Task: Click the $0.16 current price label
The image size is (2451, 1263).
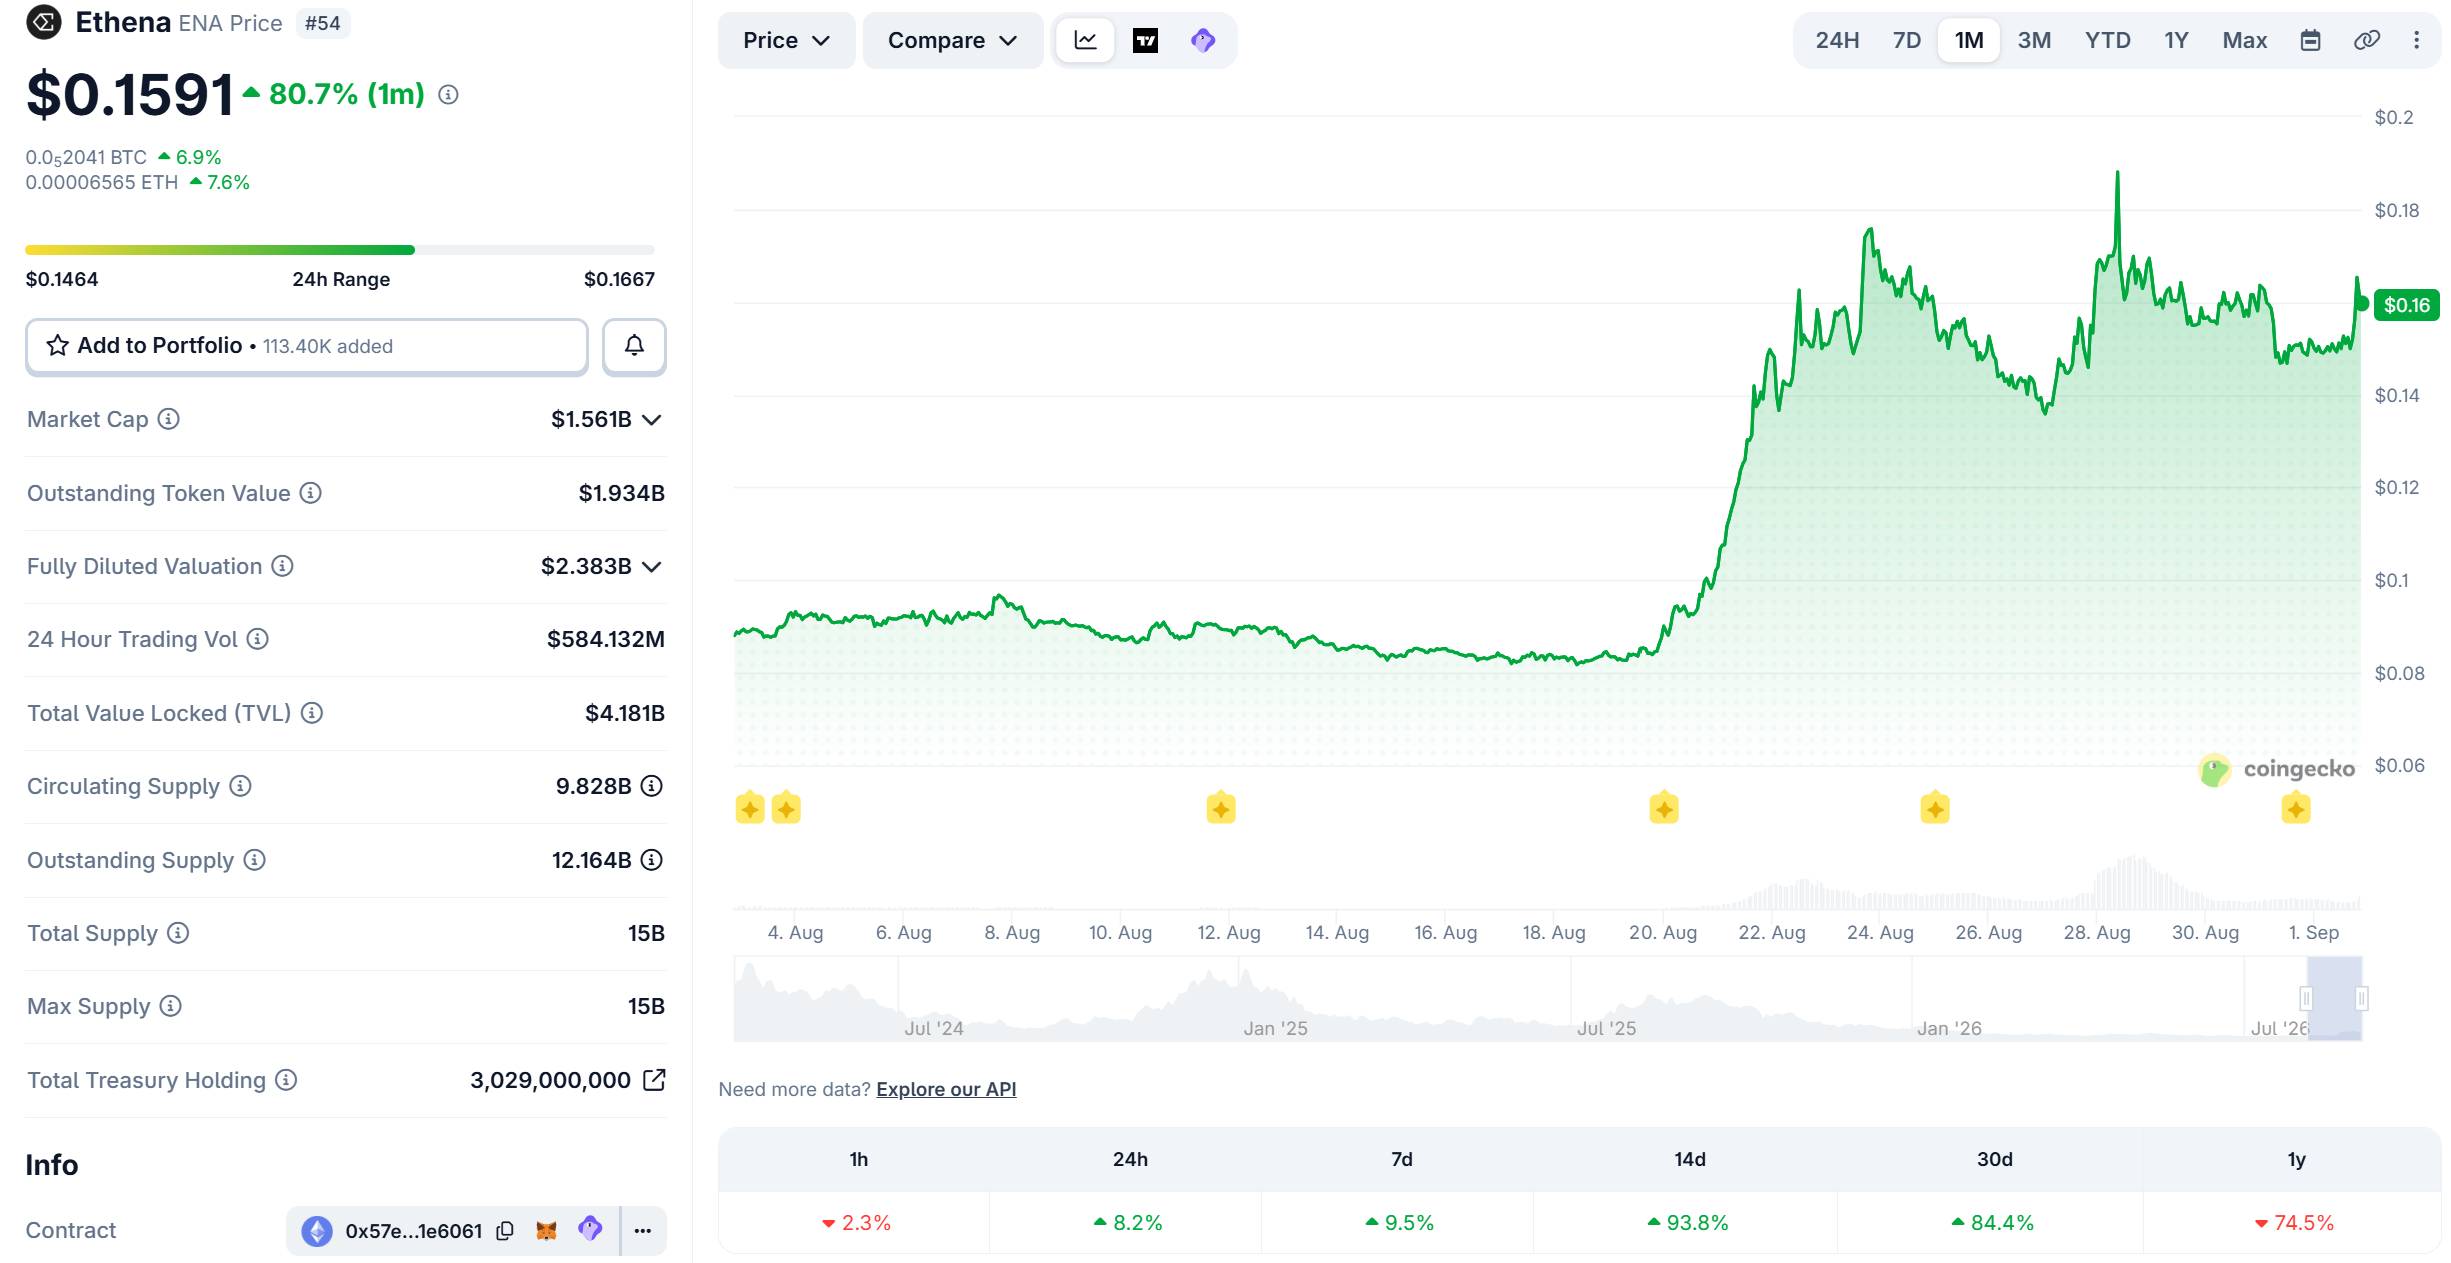Action: pyautogui.click(x=2406, y=305)
